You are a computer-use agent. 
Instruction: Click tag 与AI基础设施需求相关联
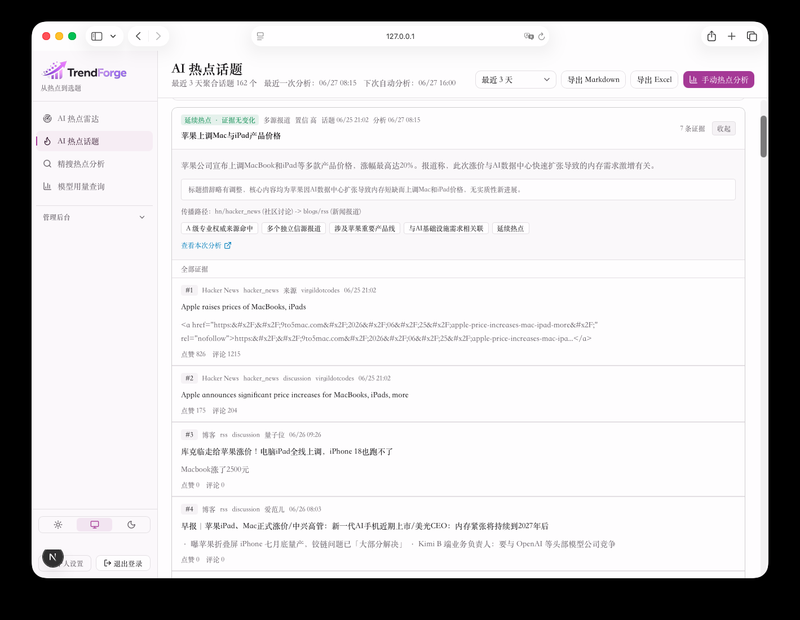pos(446,229)
